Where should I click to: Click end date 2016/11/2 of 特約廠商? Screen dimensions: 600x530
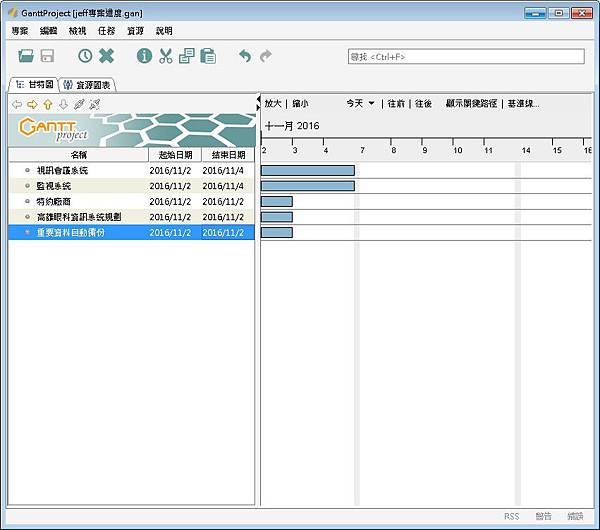click(x=223, y=201)
